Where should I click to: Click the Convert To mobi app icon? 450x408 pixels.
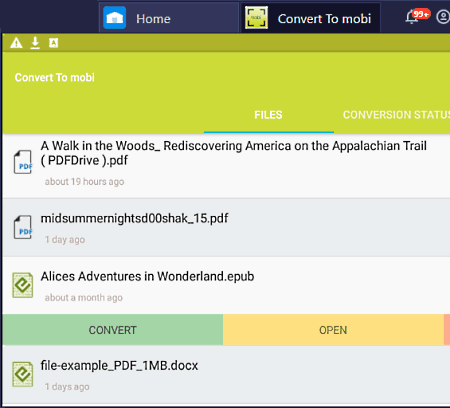tap(256, 18)
